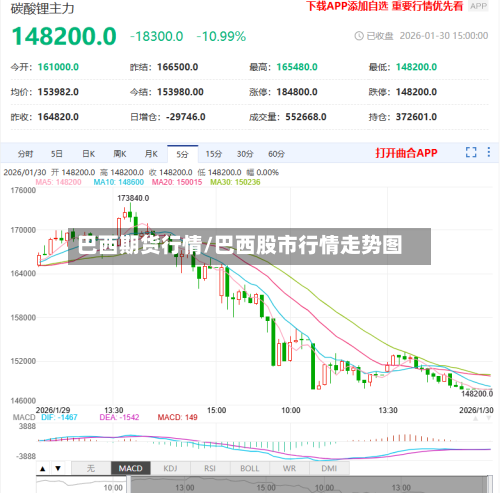
Task: Click the down triangle indicator arrow
Action: [58, 468]
